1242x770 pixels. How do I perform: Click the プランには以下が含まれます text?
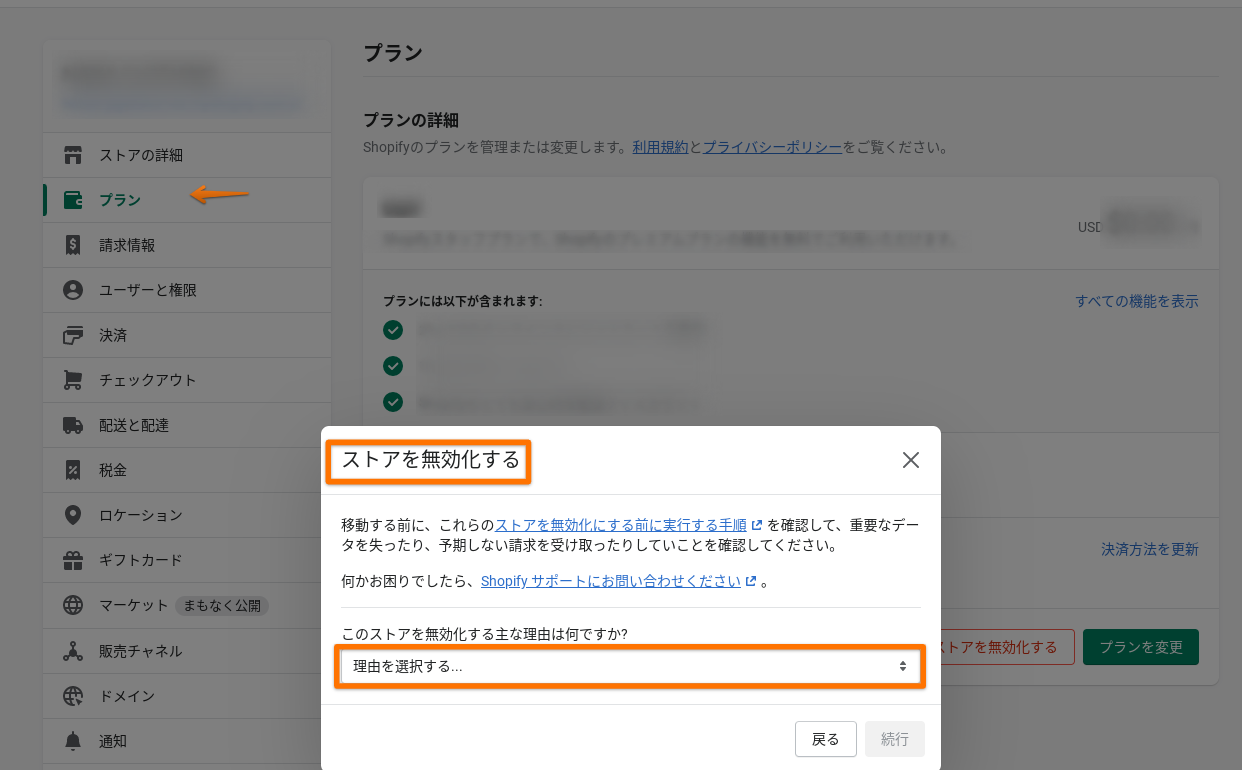462,300
